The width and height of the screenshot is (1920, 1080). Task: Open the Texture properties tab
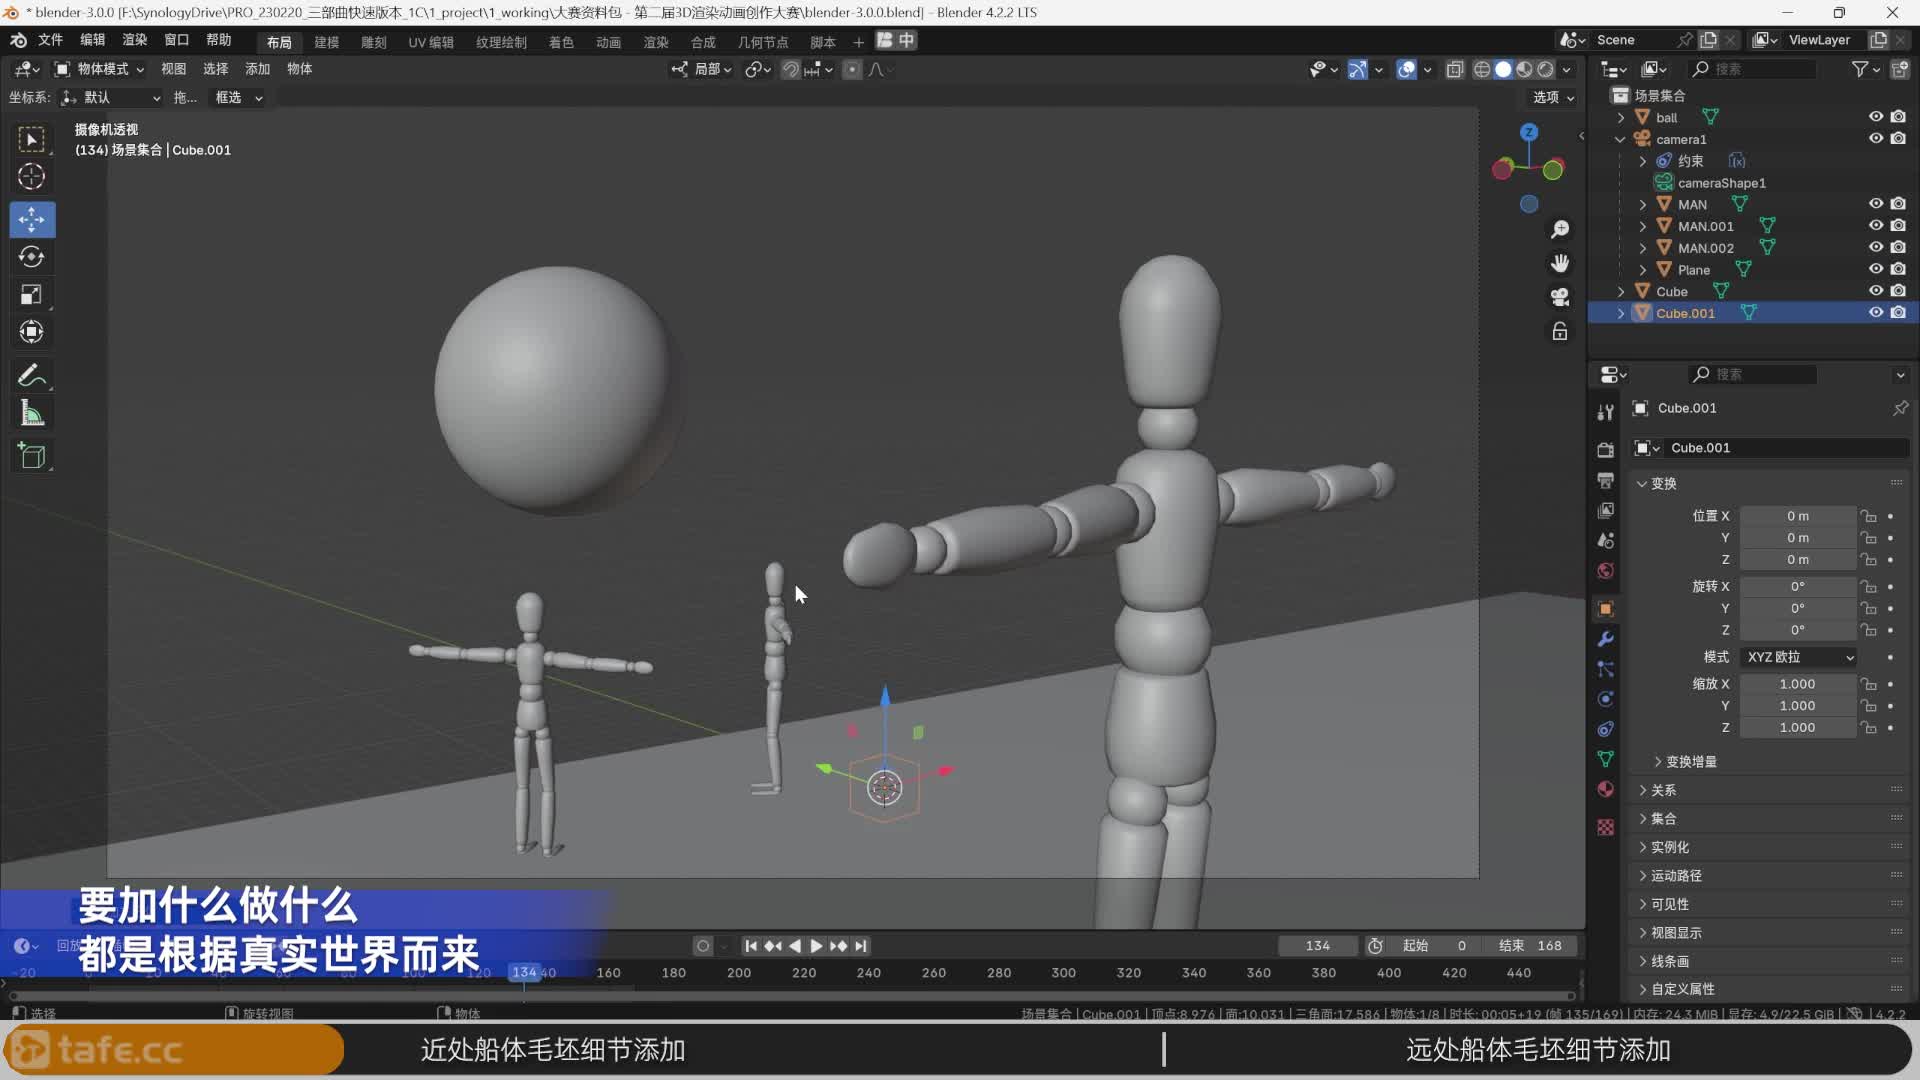click(1606, 827)
